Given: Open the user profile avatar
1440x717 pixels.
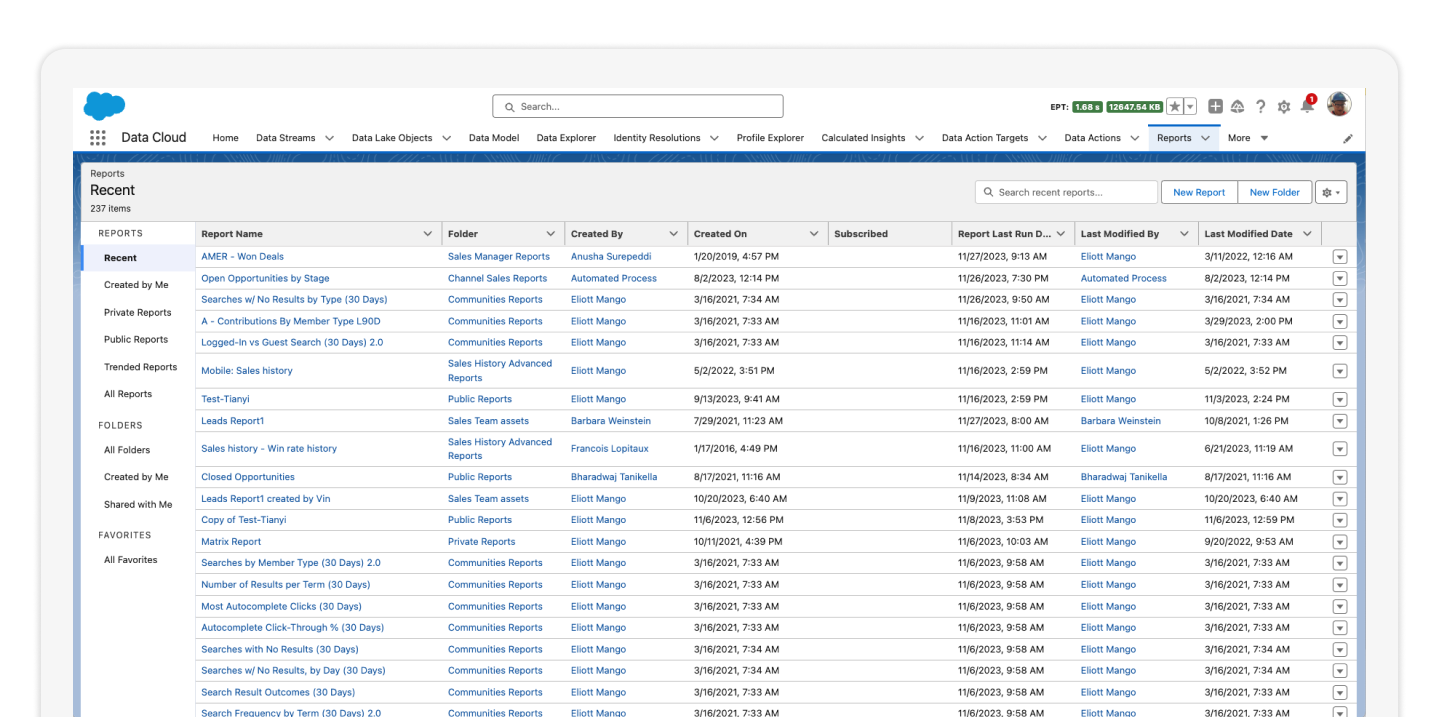Looking at the screenshot, I should [x=1339, y=104].
